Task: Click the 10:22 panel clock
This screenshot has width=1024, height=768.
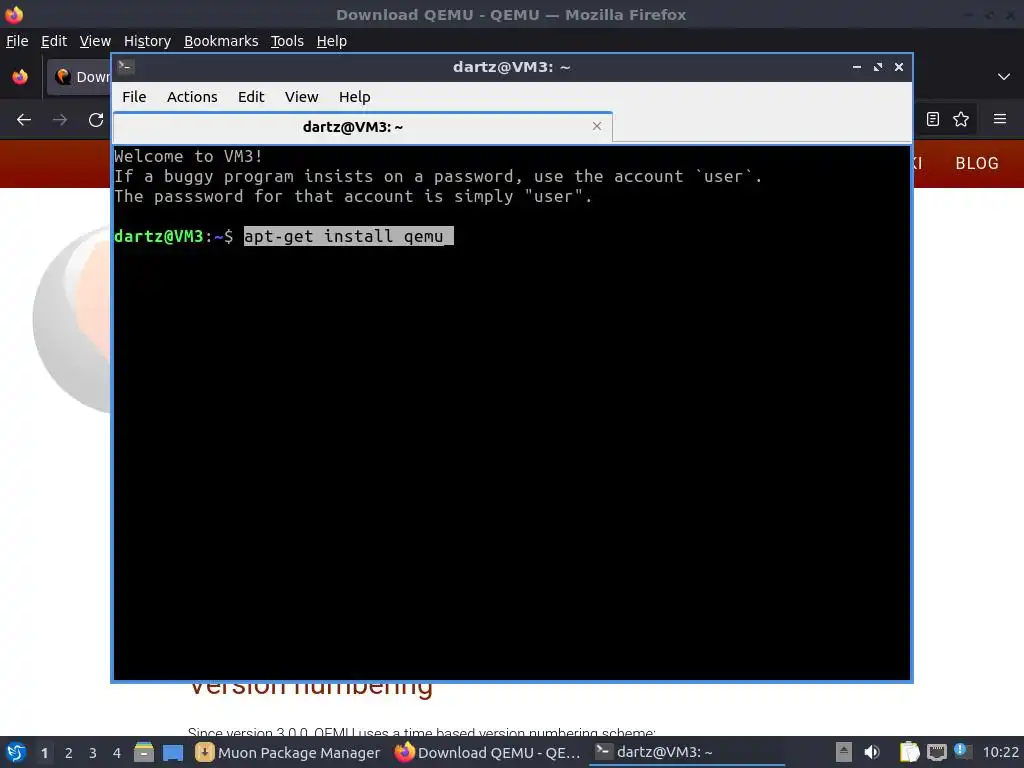Action: (x=1000, y=752)
